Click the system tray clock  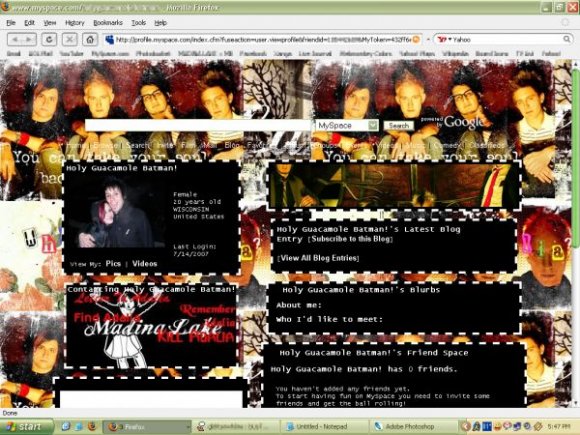(559, 426)
